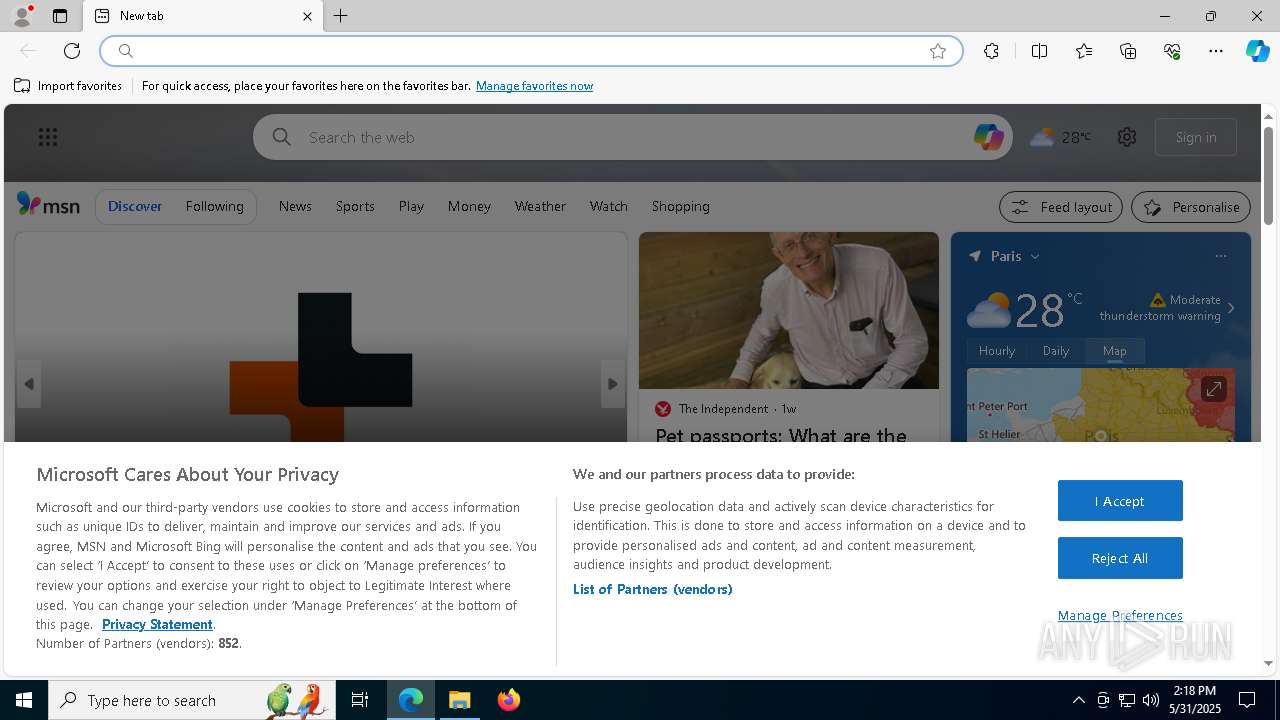Go to previous carousel slide arrow
1280x720 pixels.
[28, 384]
